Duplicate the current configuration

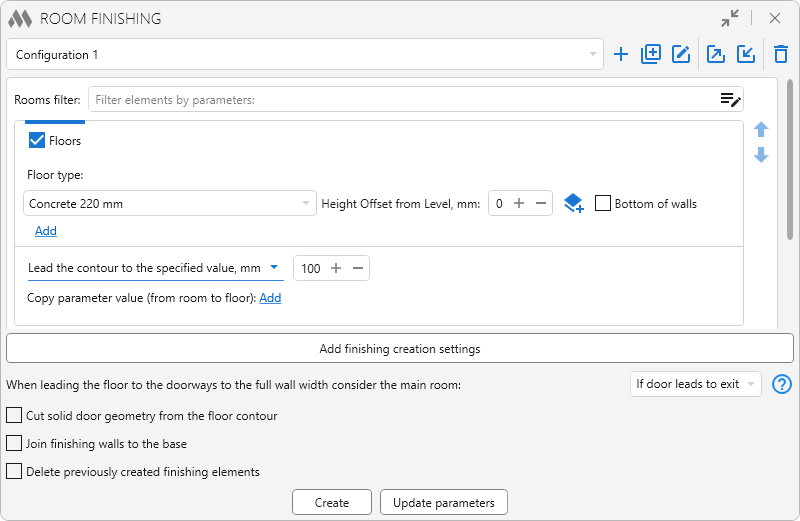point(651,55)
